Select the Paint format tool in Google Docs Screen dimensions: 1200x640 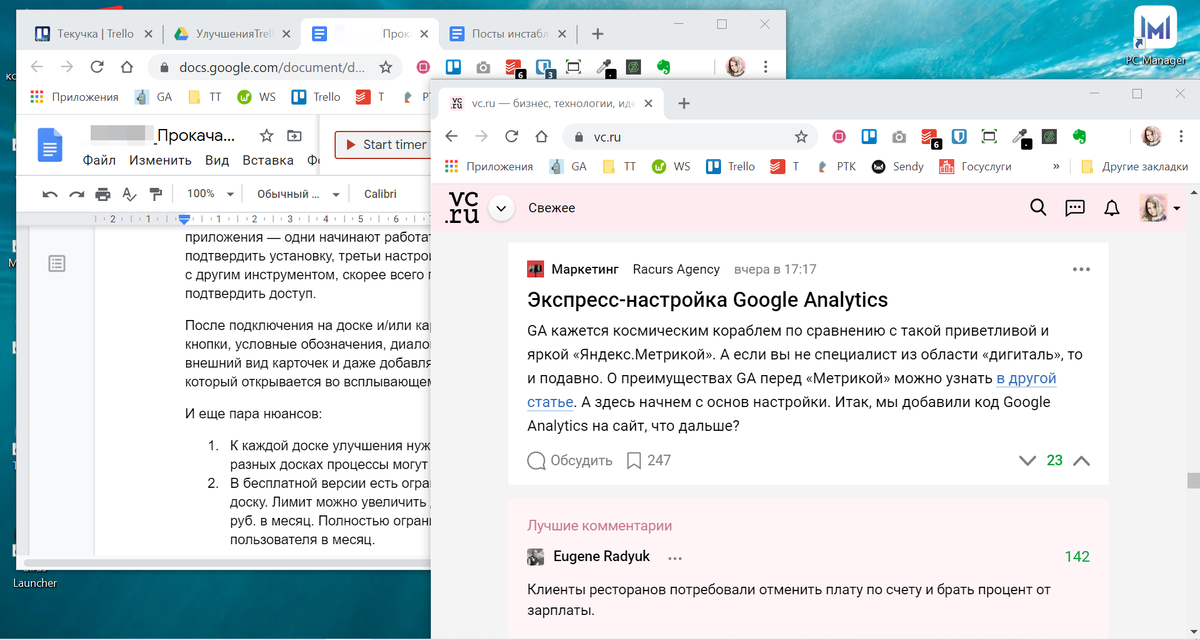(155, 194)
